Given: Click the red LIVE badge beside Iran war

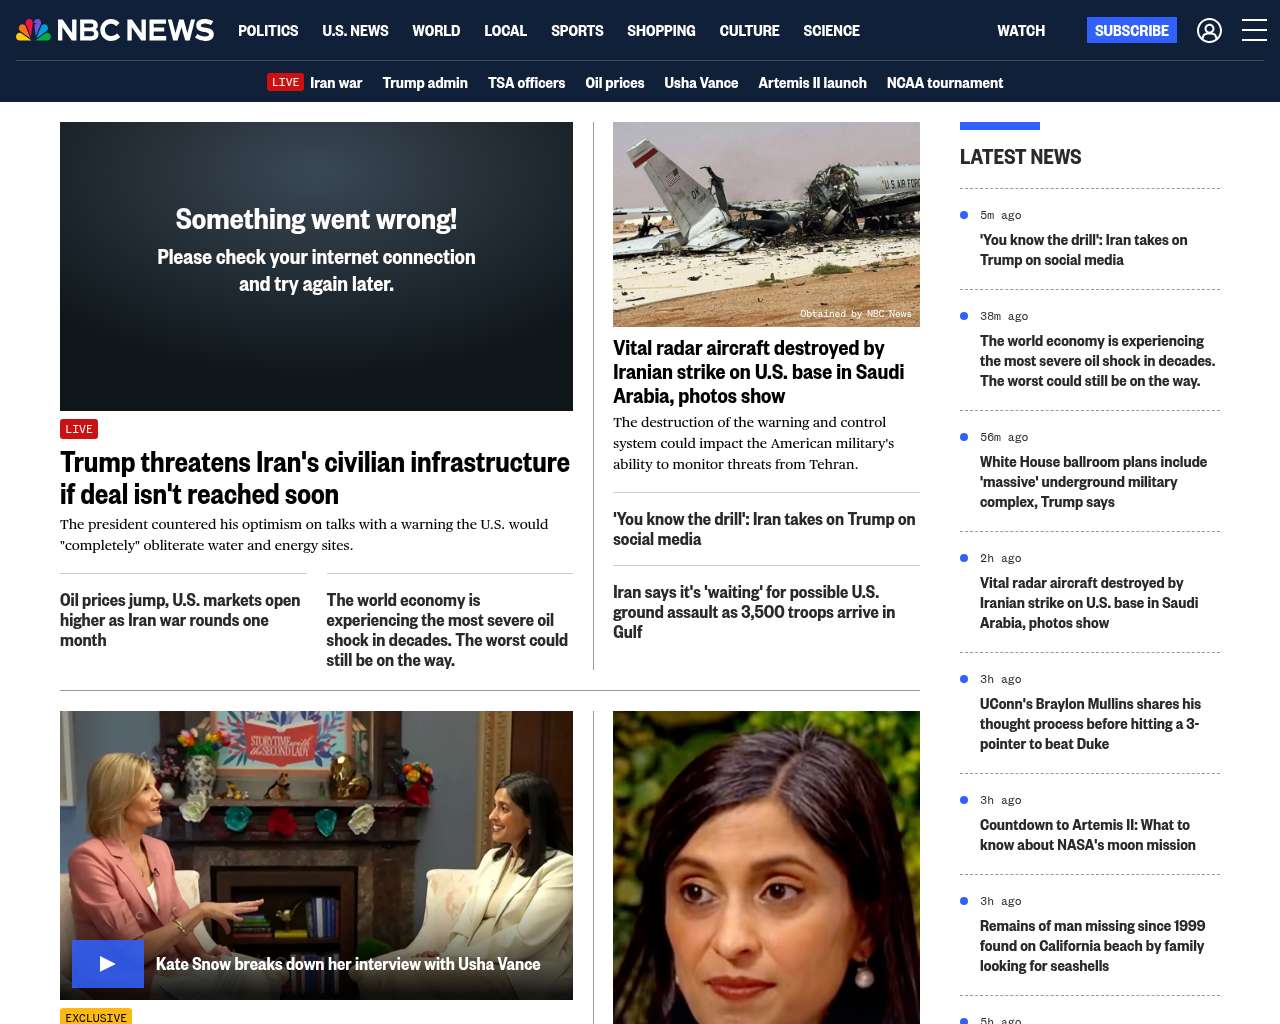Looking at the screenshot, I should (x=285, y=82).
